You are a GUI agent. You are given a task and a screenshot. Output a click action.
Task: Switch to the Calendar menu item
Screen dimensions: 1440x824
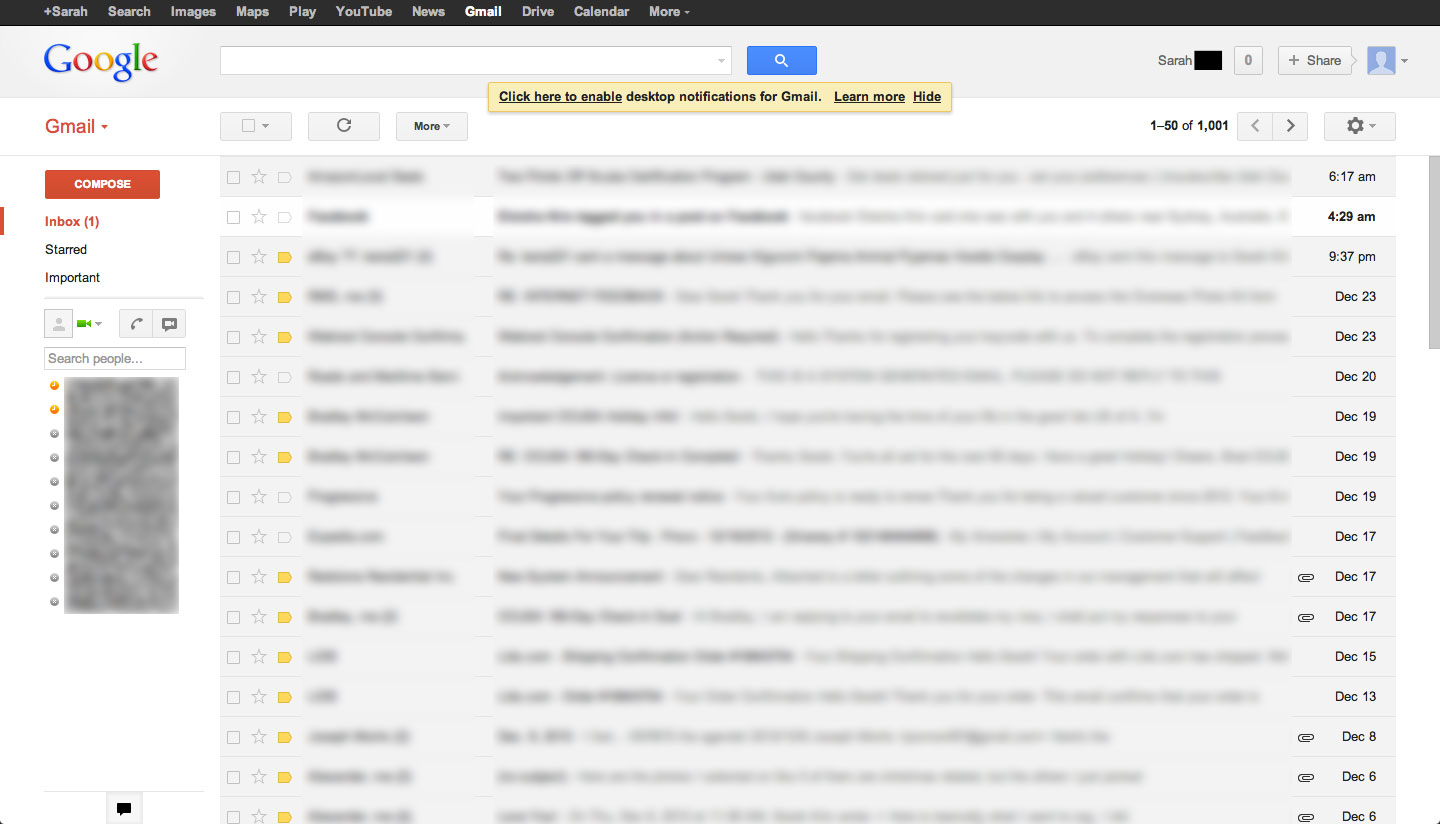coord(601,11)
